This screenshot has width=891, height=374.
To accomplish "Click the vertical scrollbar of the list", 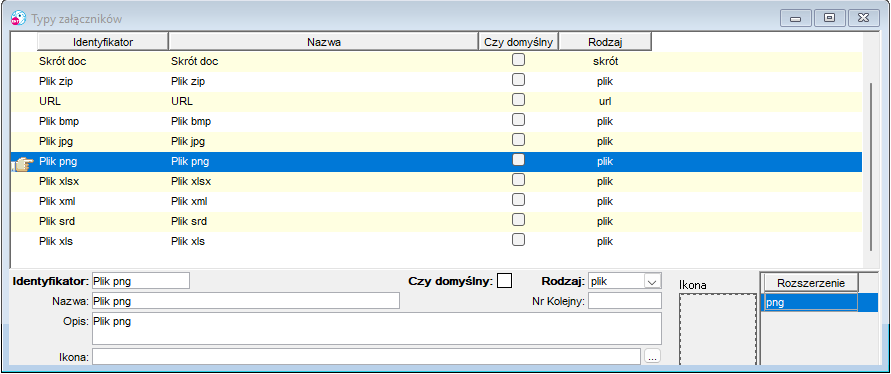I will 871,167.
